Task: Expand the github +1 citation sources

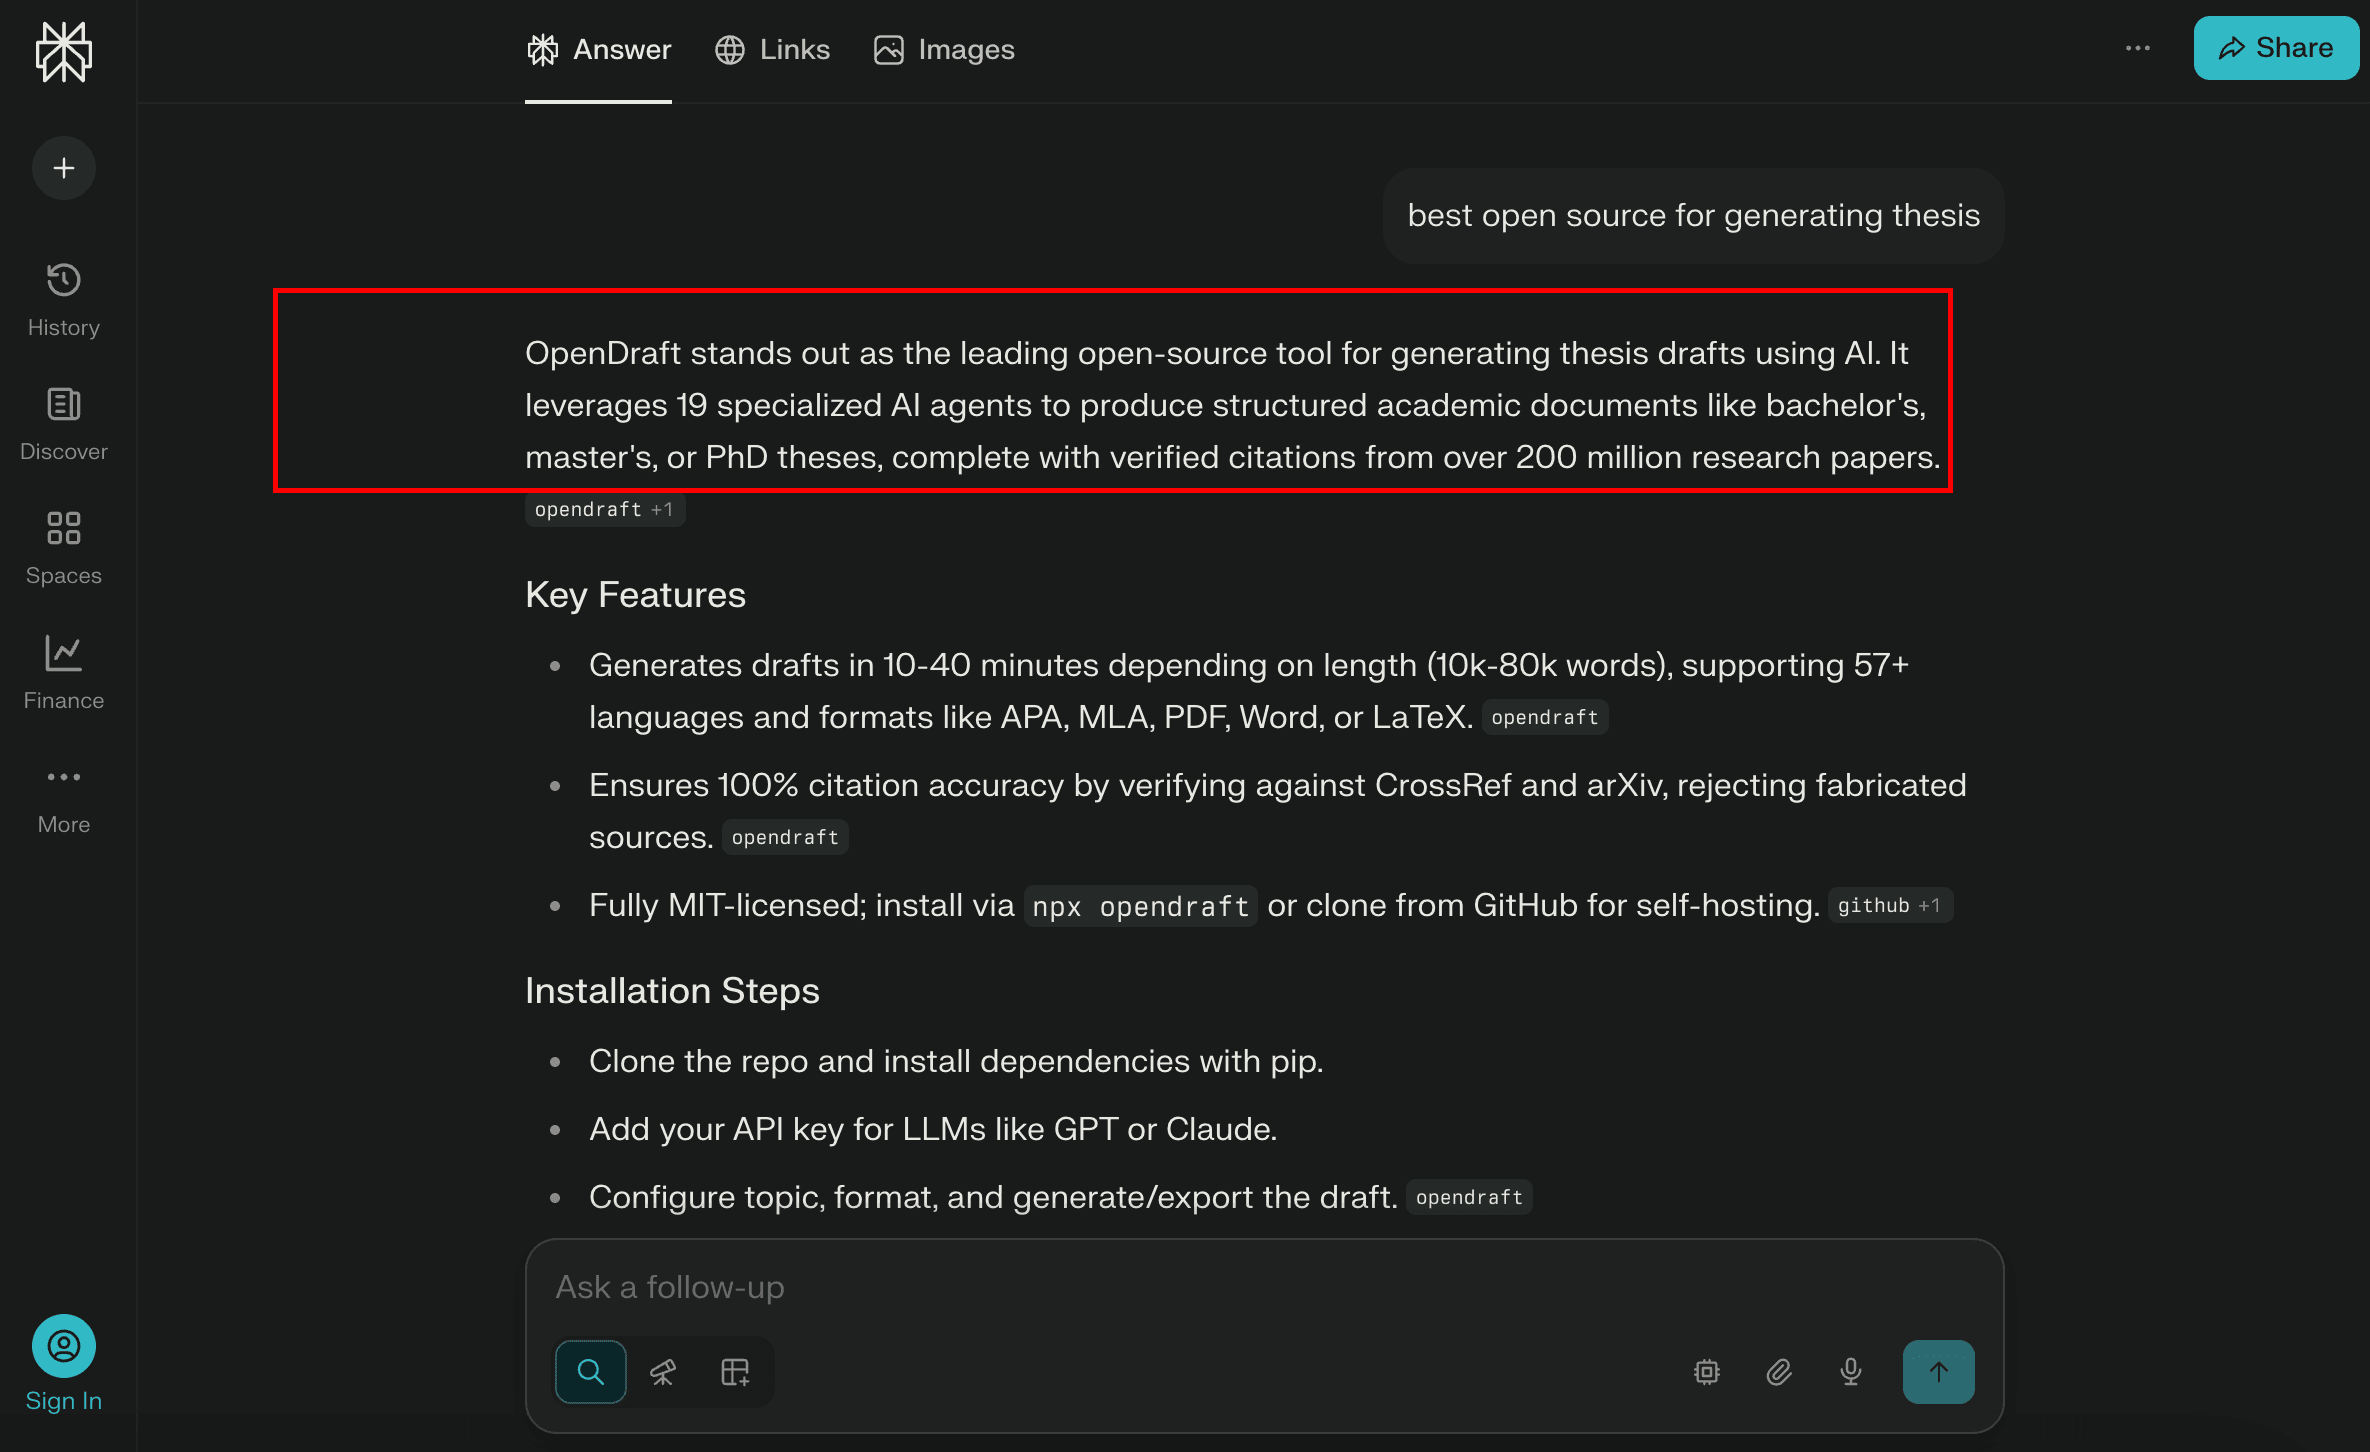Action: coord(1889,905)
